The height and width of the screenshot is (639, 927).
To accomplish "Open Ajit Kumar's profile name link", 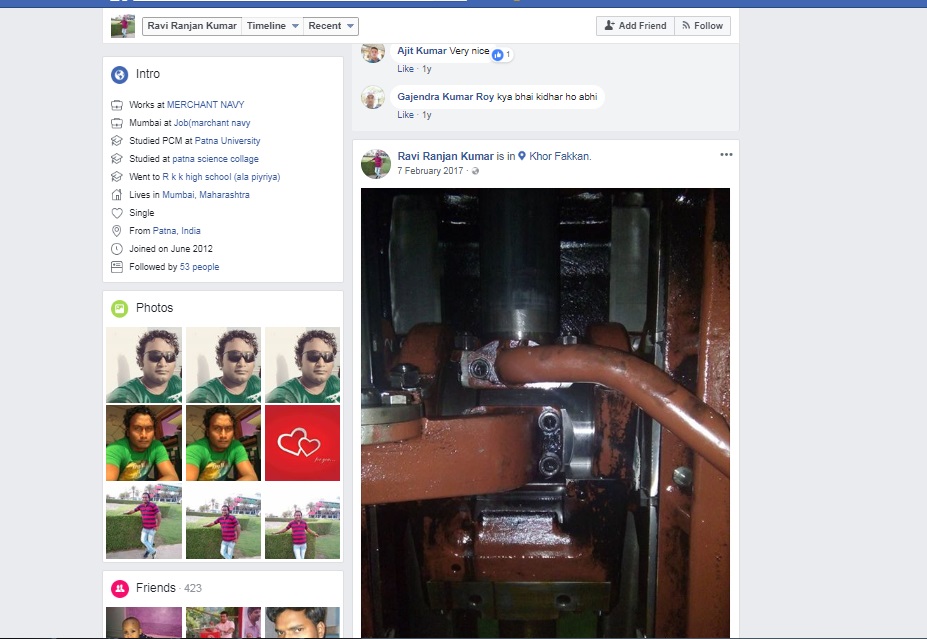I will point(422,51).
